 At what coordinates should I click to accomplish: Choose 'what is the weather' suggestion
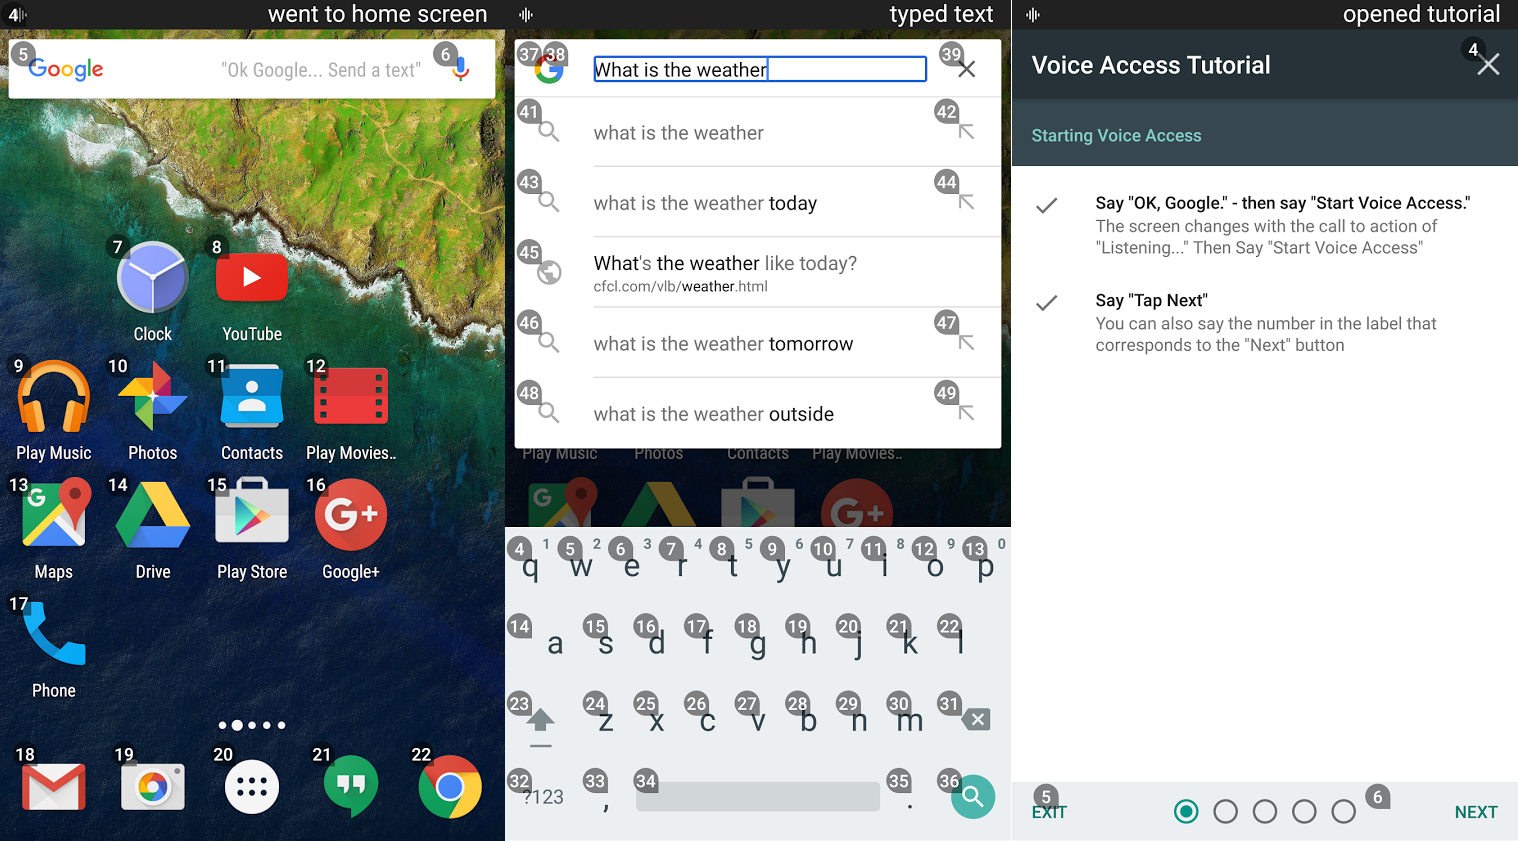(679, 133)
